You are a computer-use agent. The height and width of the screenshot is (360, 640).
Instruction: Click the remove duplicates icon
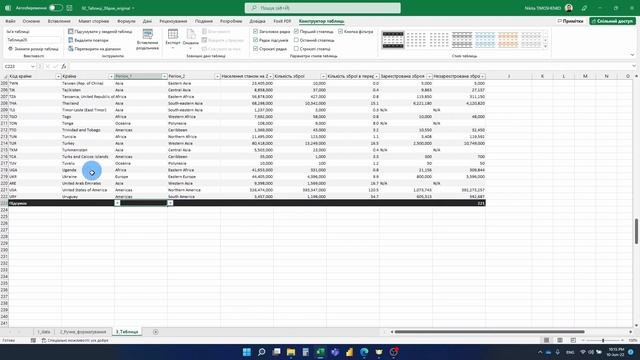[x=71, y=40]
